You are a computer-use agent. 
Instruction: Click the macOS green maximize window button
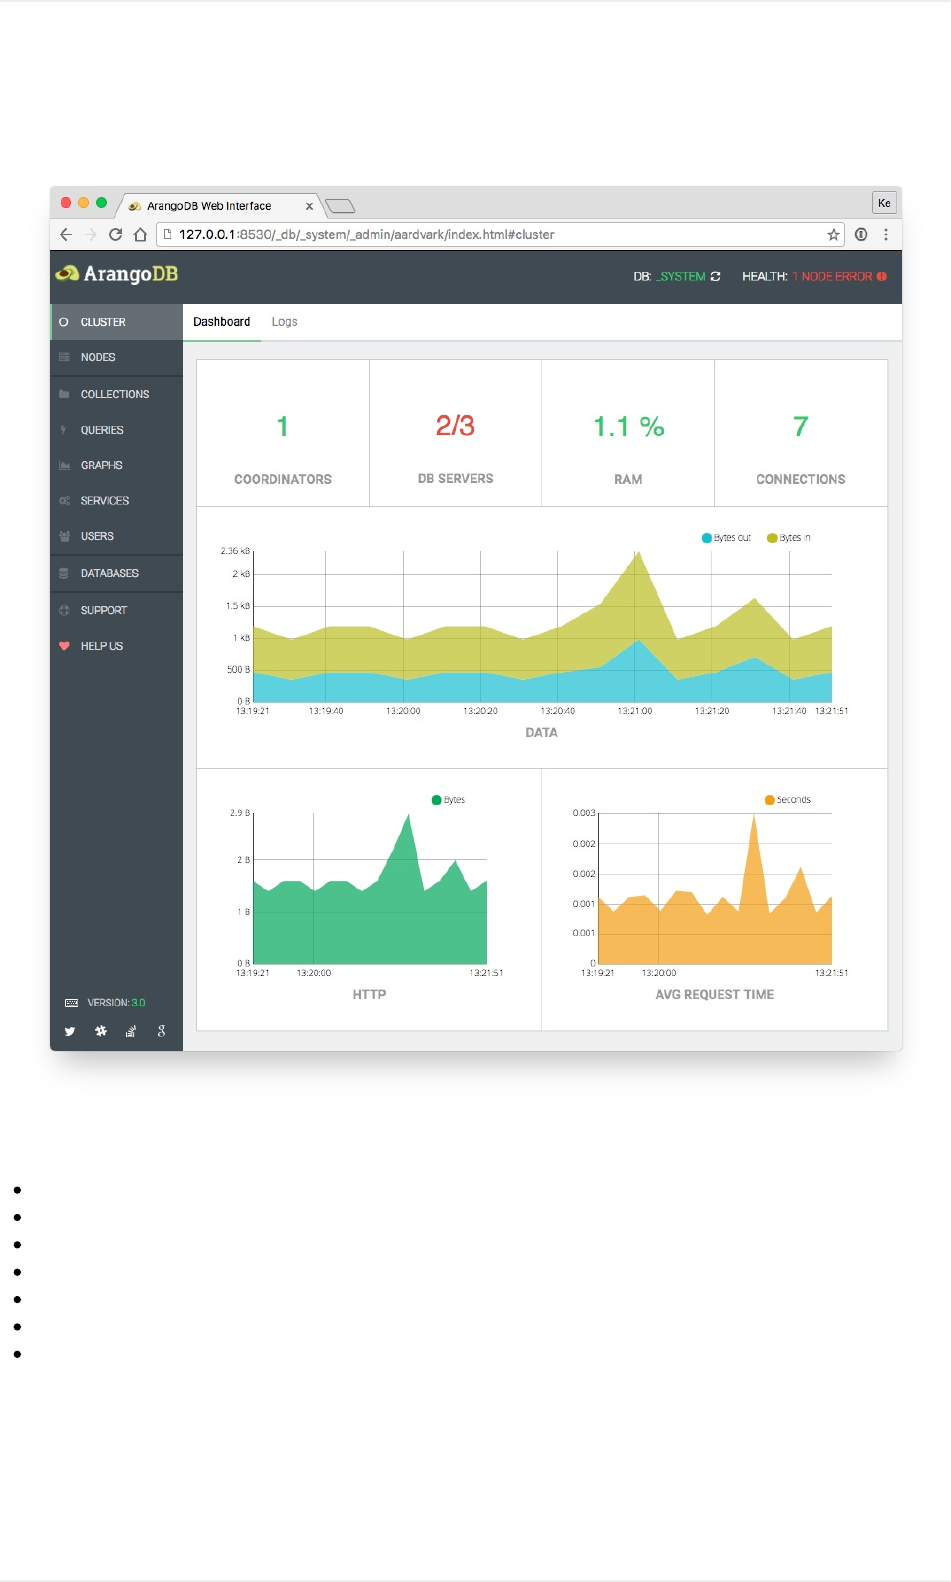[x=101, y=203]
